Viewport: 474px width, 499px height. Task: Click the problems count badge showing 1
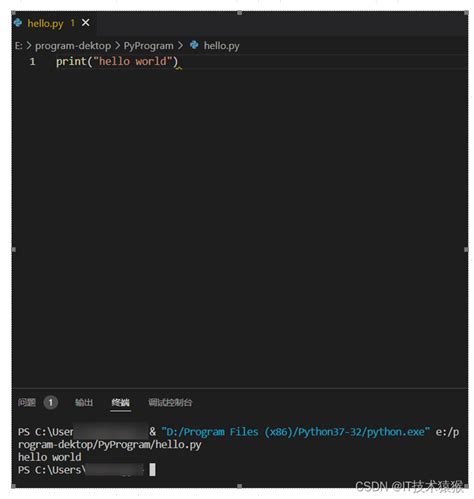tap(51, 402)
